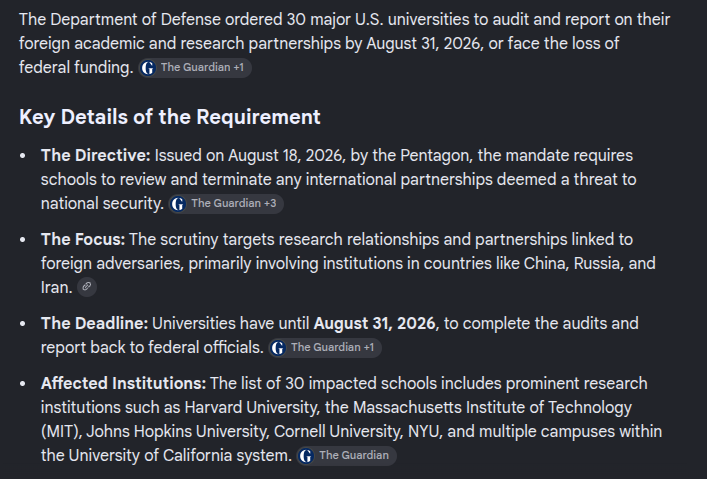Screen dimensions: 707x479
Task: Open Guardian +1 chip after "federal officials."
Action: point(325,348)
